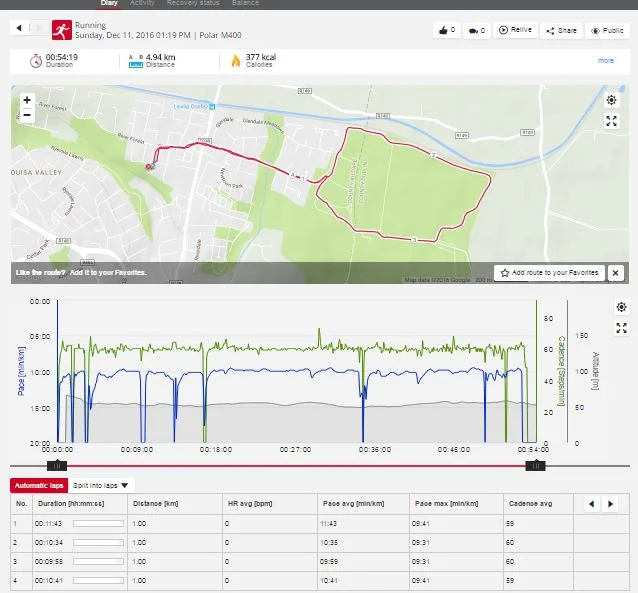Go to the previous training session arrow
Viewport: 638px width, 593px height.
pyautogui.click(x=19, y=28)
